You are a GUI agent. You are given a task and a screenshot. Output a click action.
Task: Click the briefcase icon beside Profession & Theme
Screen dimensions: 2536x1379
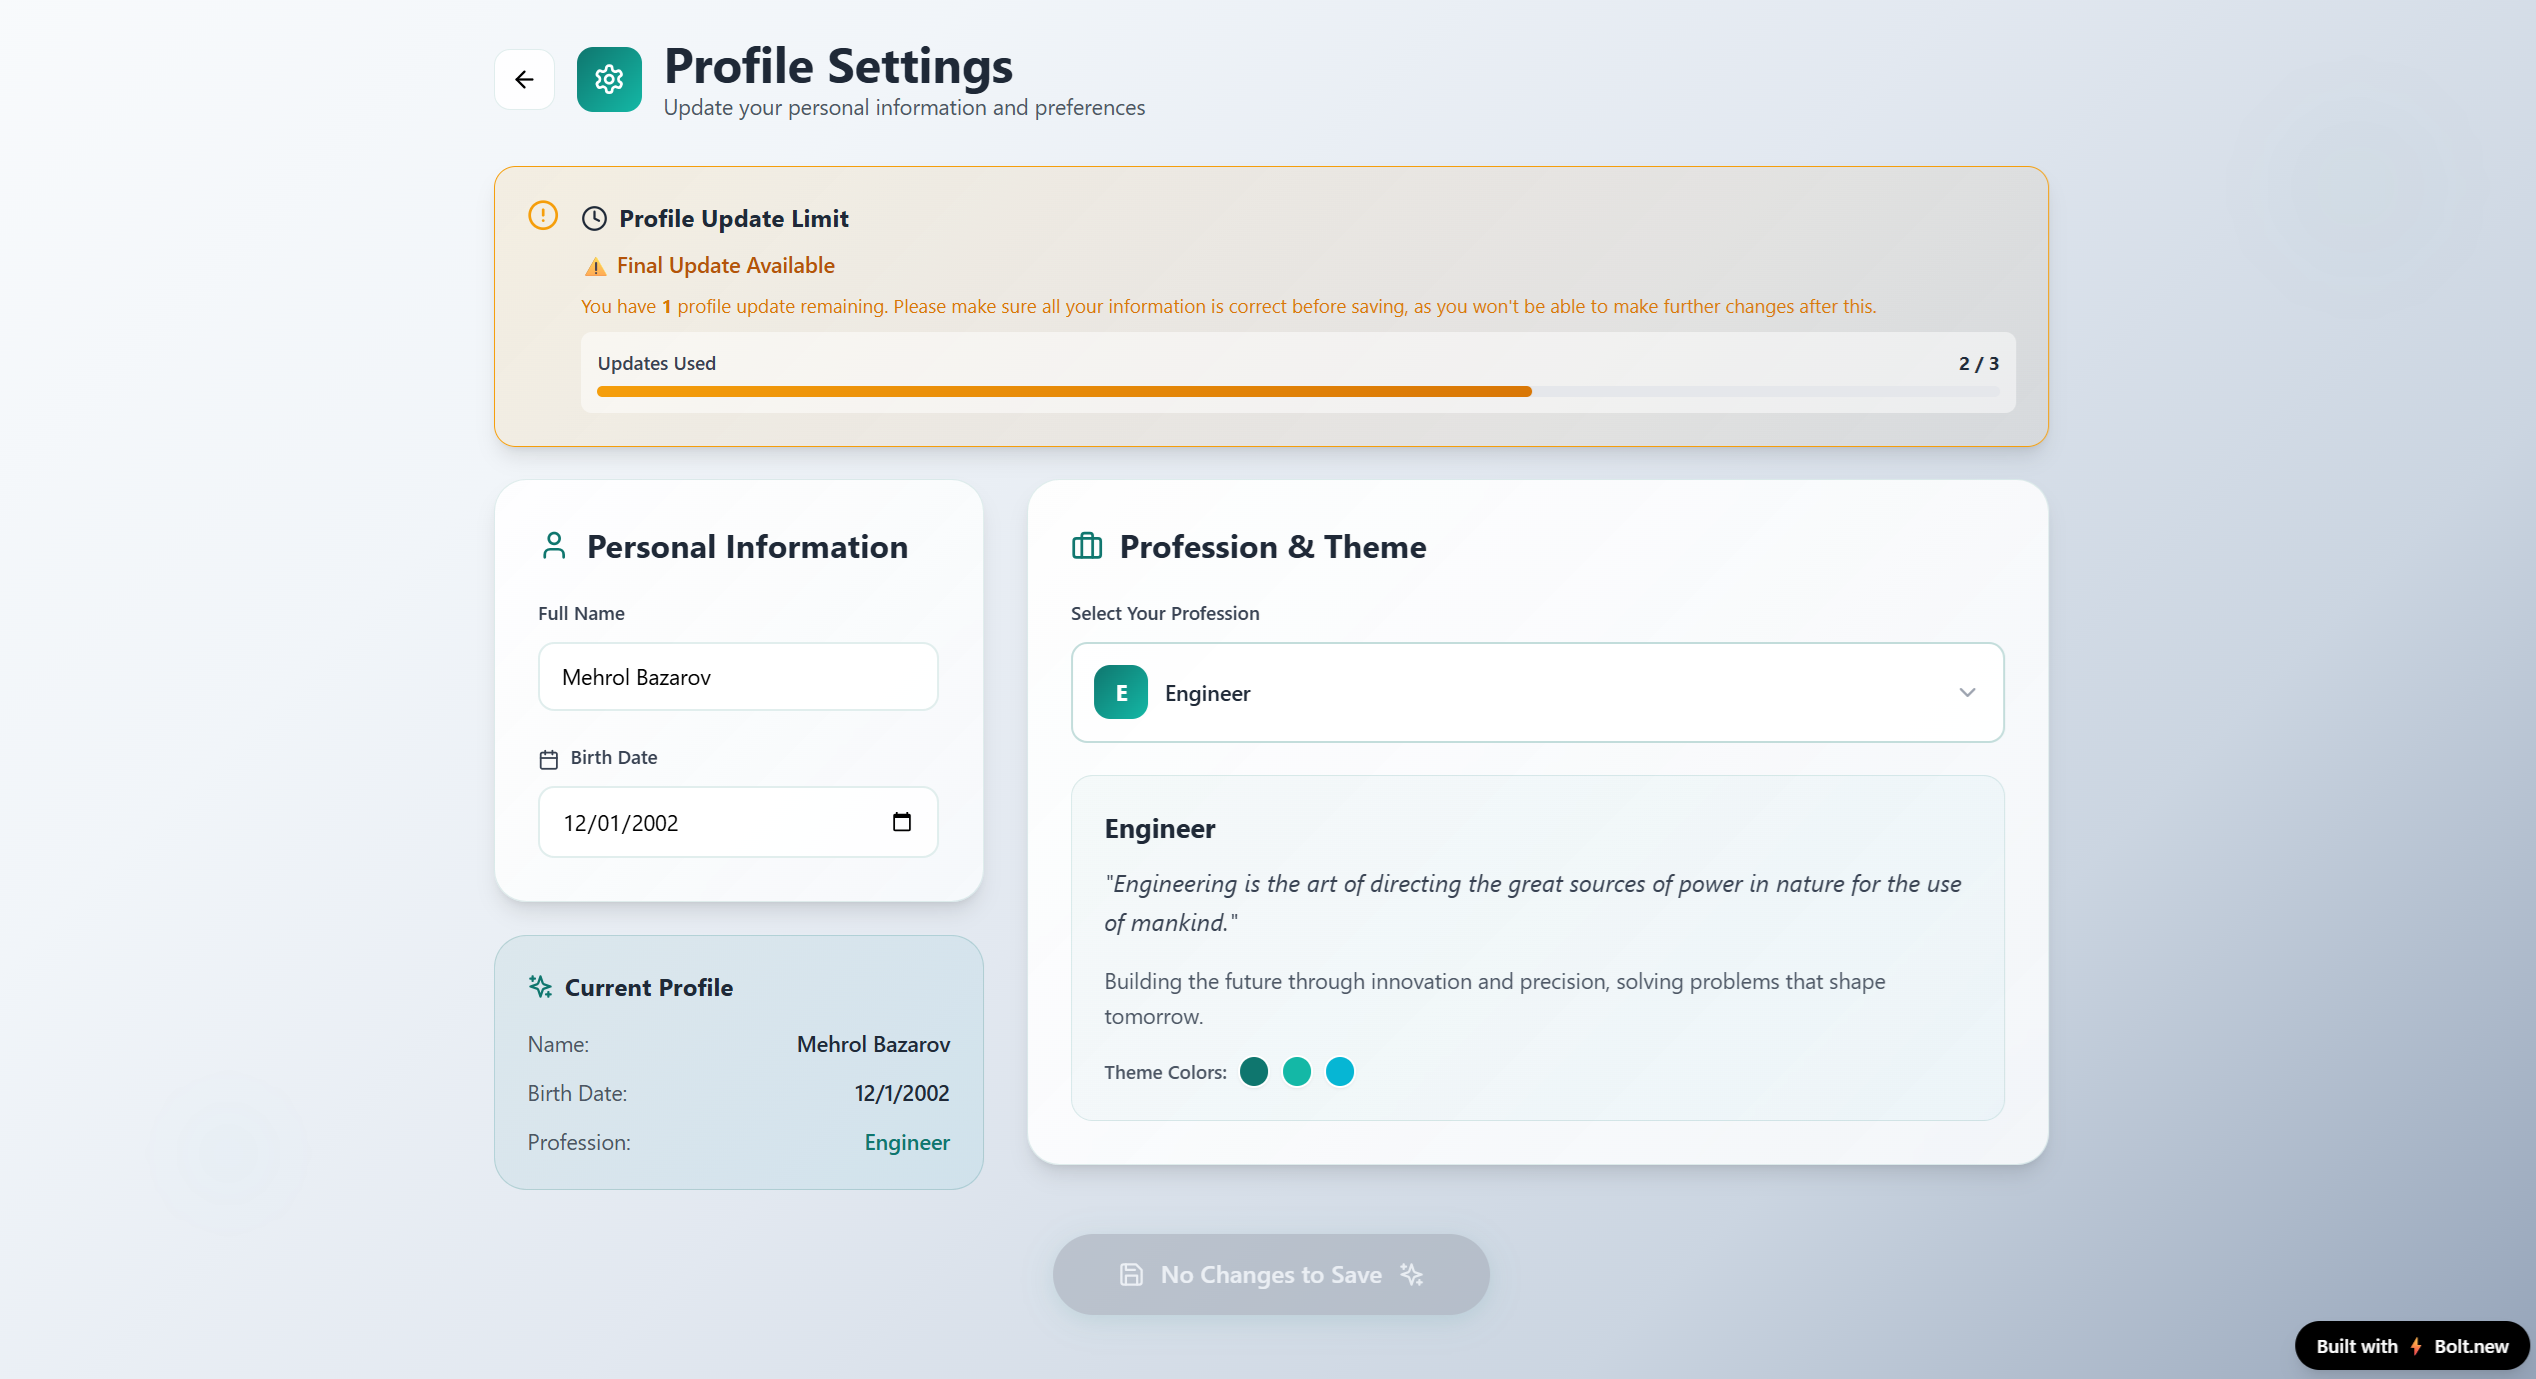(x=1087, y=546)
